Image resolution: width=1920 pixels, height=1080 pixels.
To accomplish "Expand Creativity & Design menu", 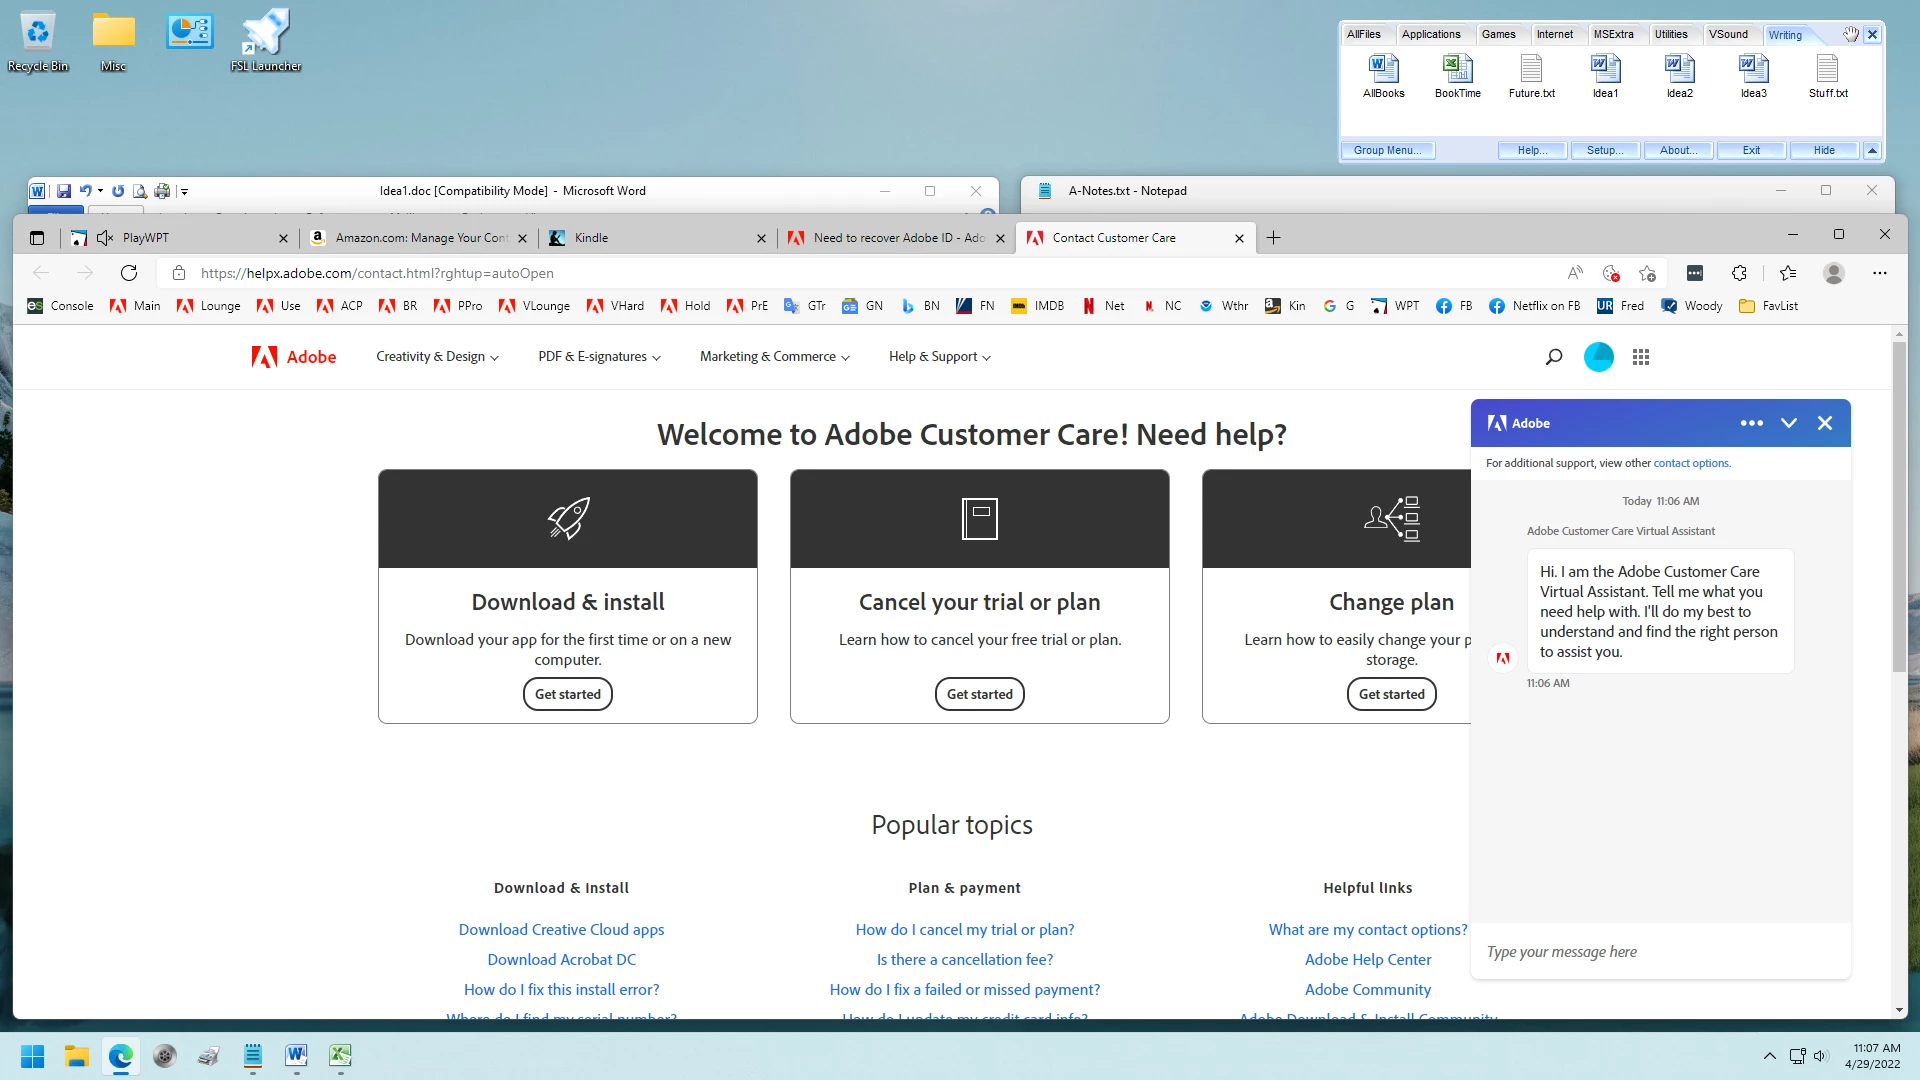I will [437, 357].
